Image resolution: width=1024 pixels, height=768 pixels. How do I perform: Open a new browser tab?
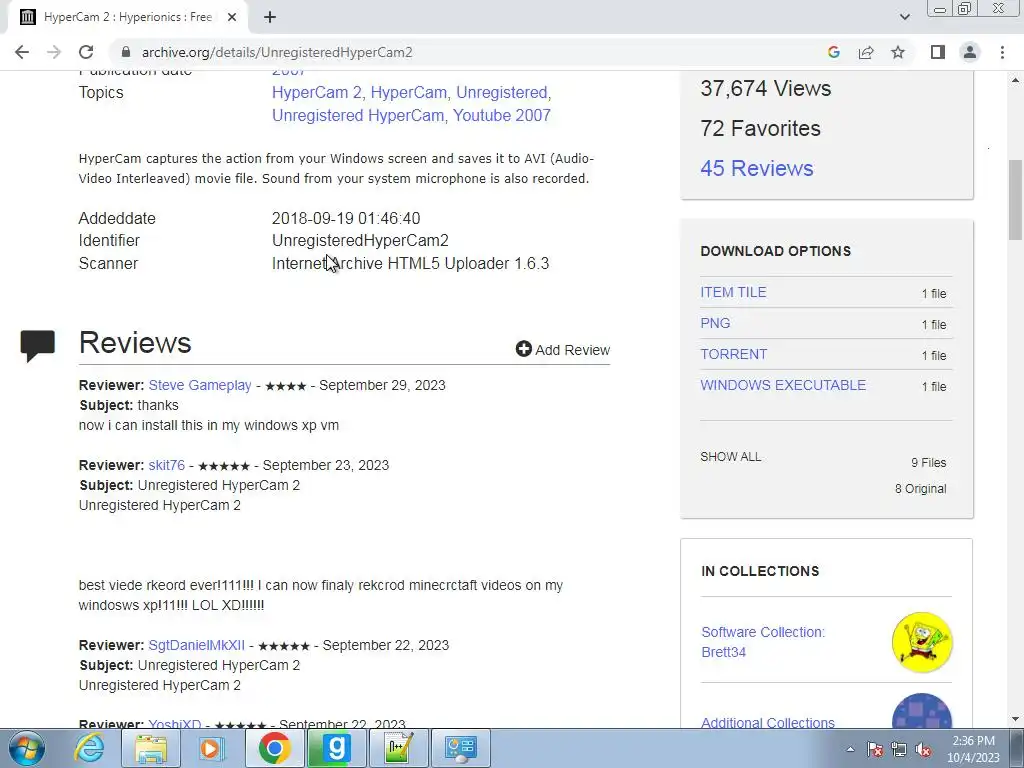click(270, 18)
